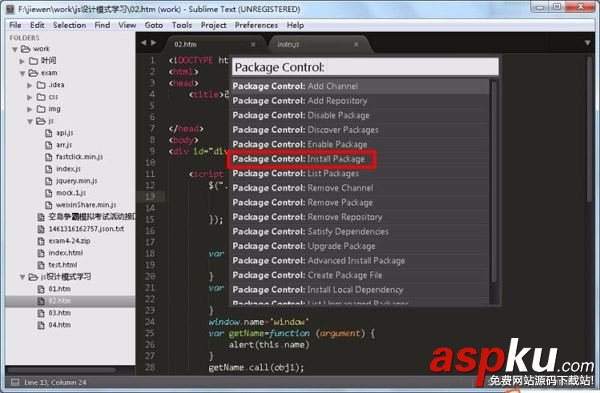Collapse the work folder
This screenshot has height=393, width=600.
(x=15, y=49)
